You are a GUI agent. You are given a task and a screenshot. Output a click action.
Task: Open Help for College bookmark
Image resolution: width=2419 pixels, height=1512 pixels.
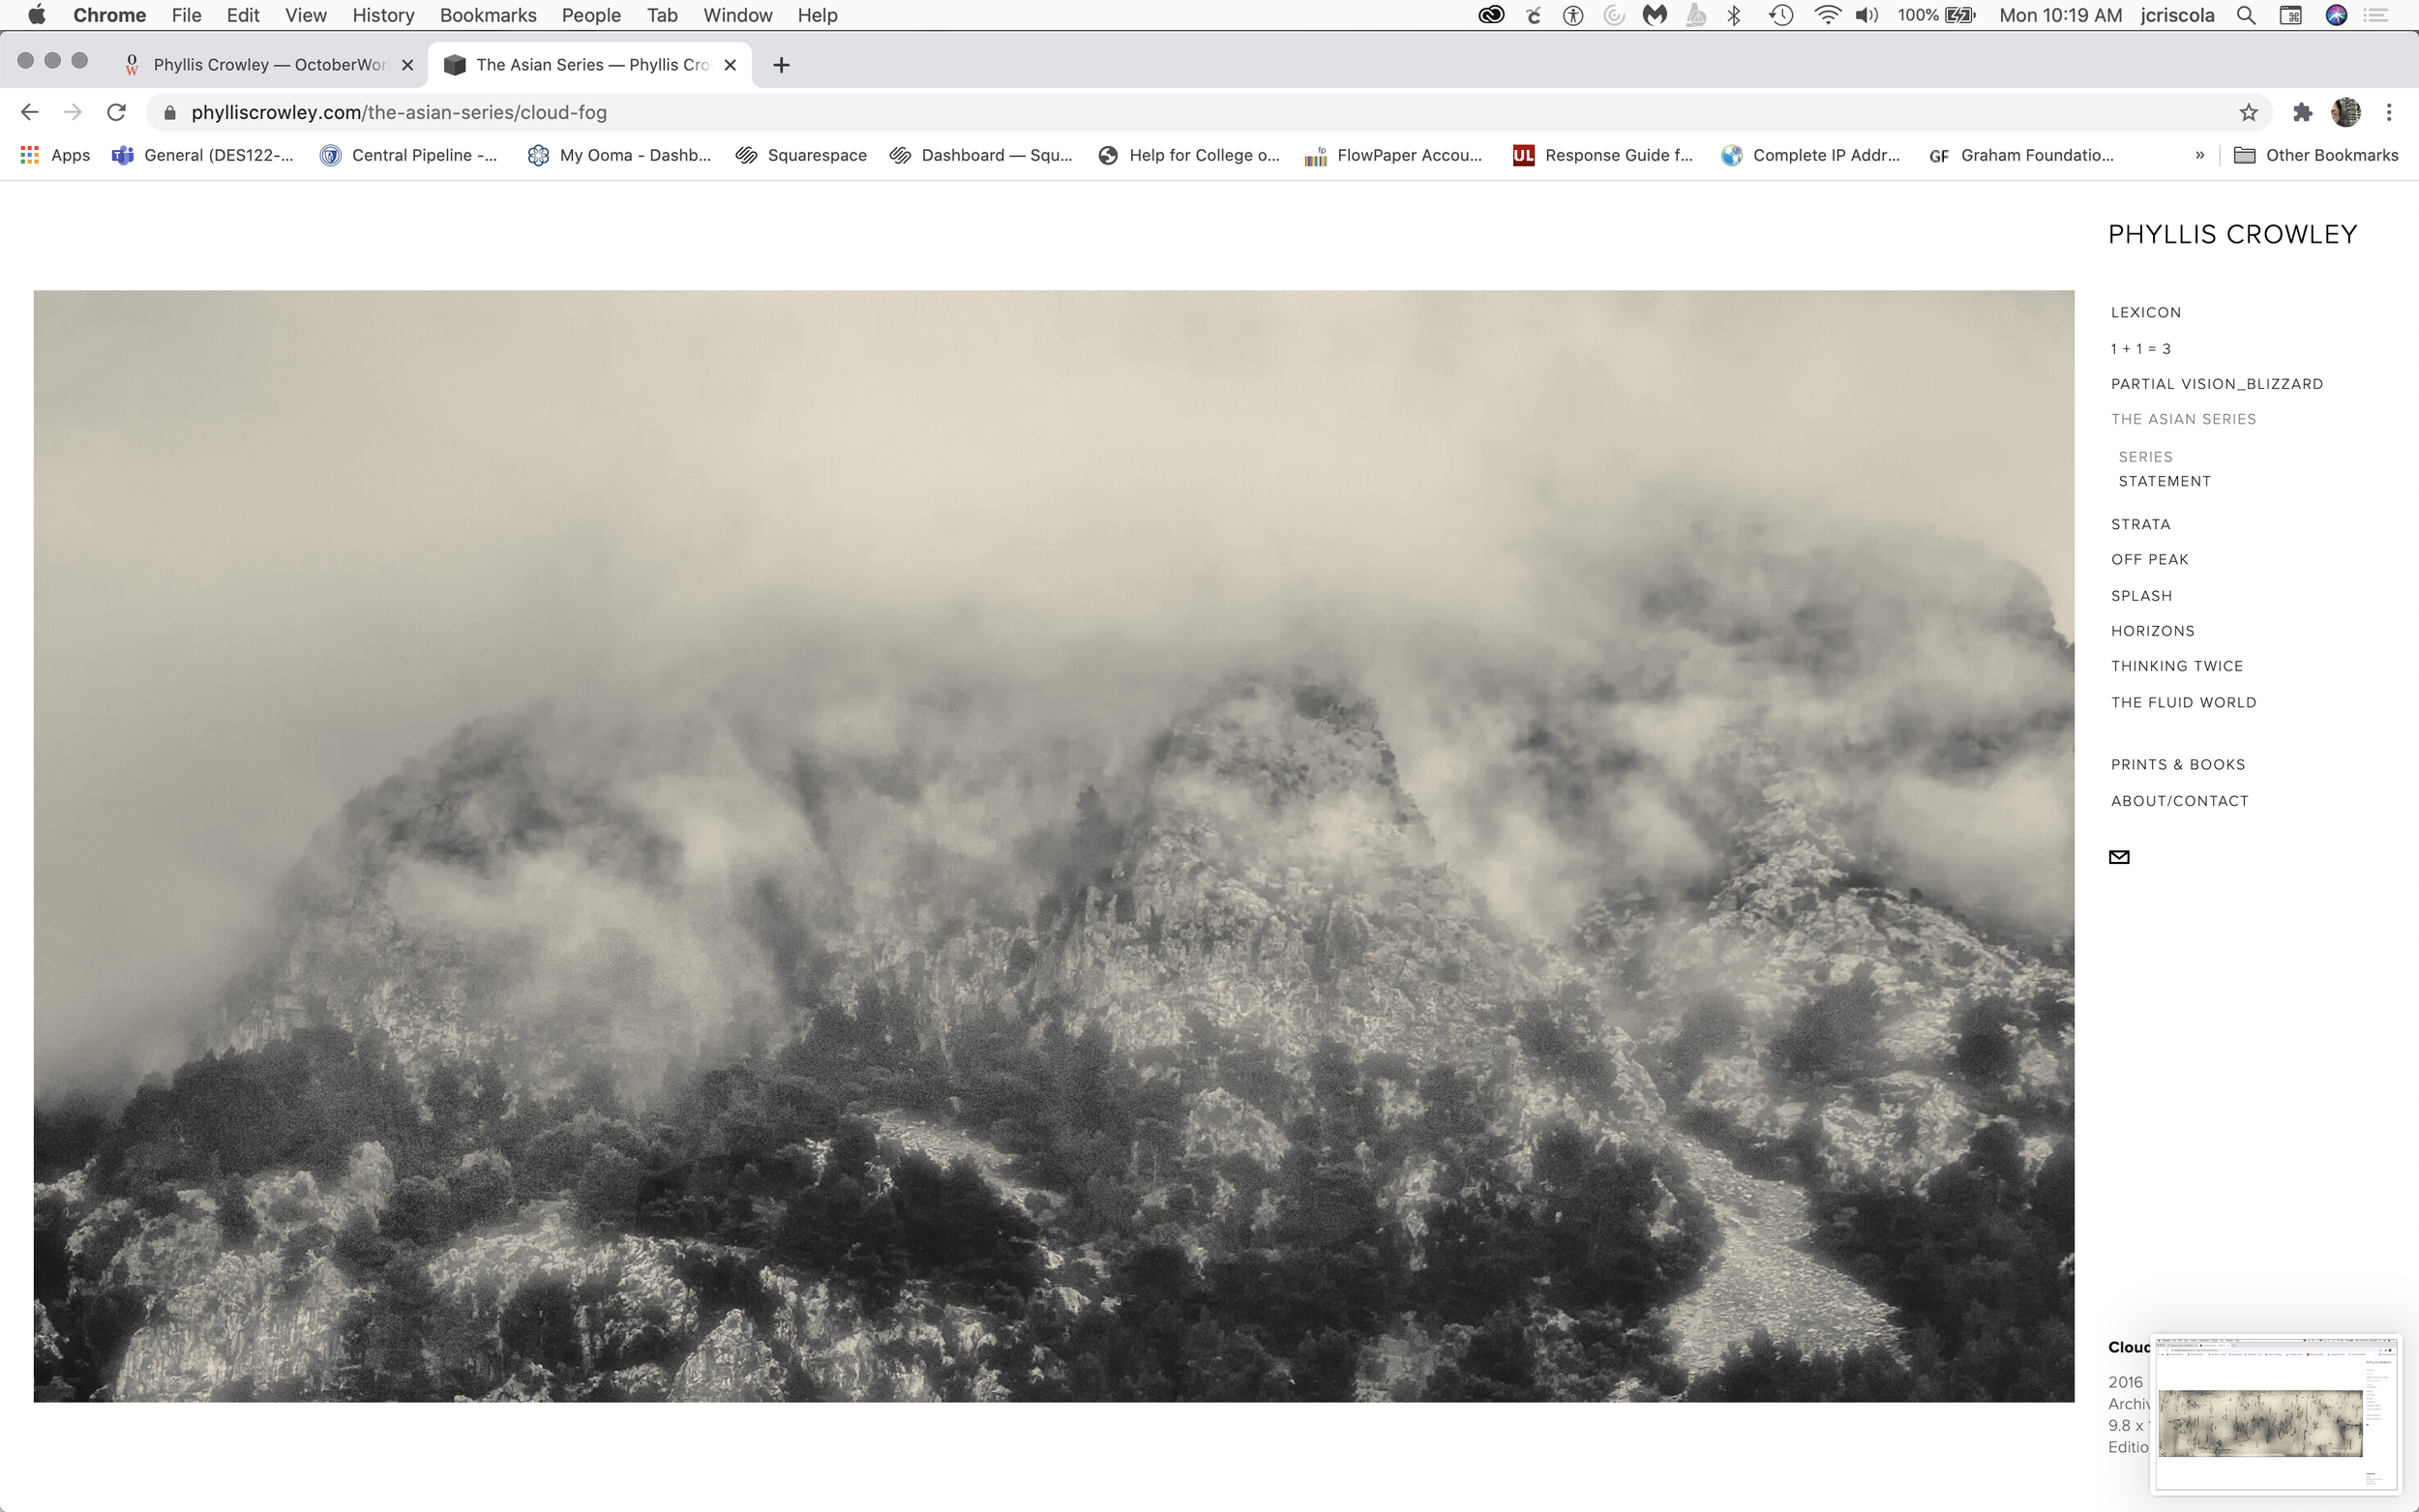pyautogui.click(x=1189, y=155)
